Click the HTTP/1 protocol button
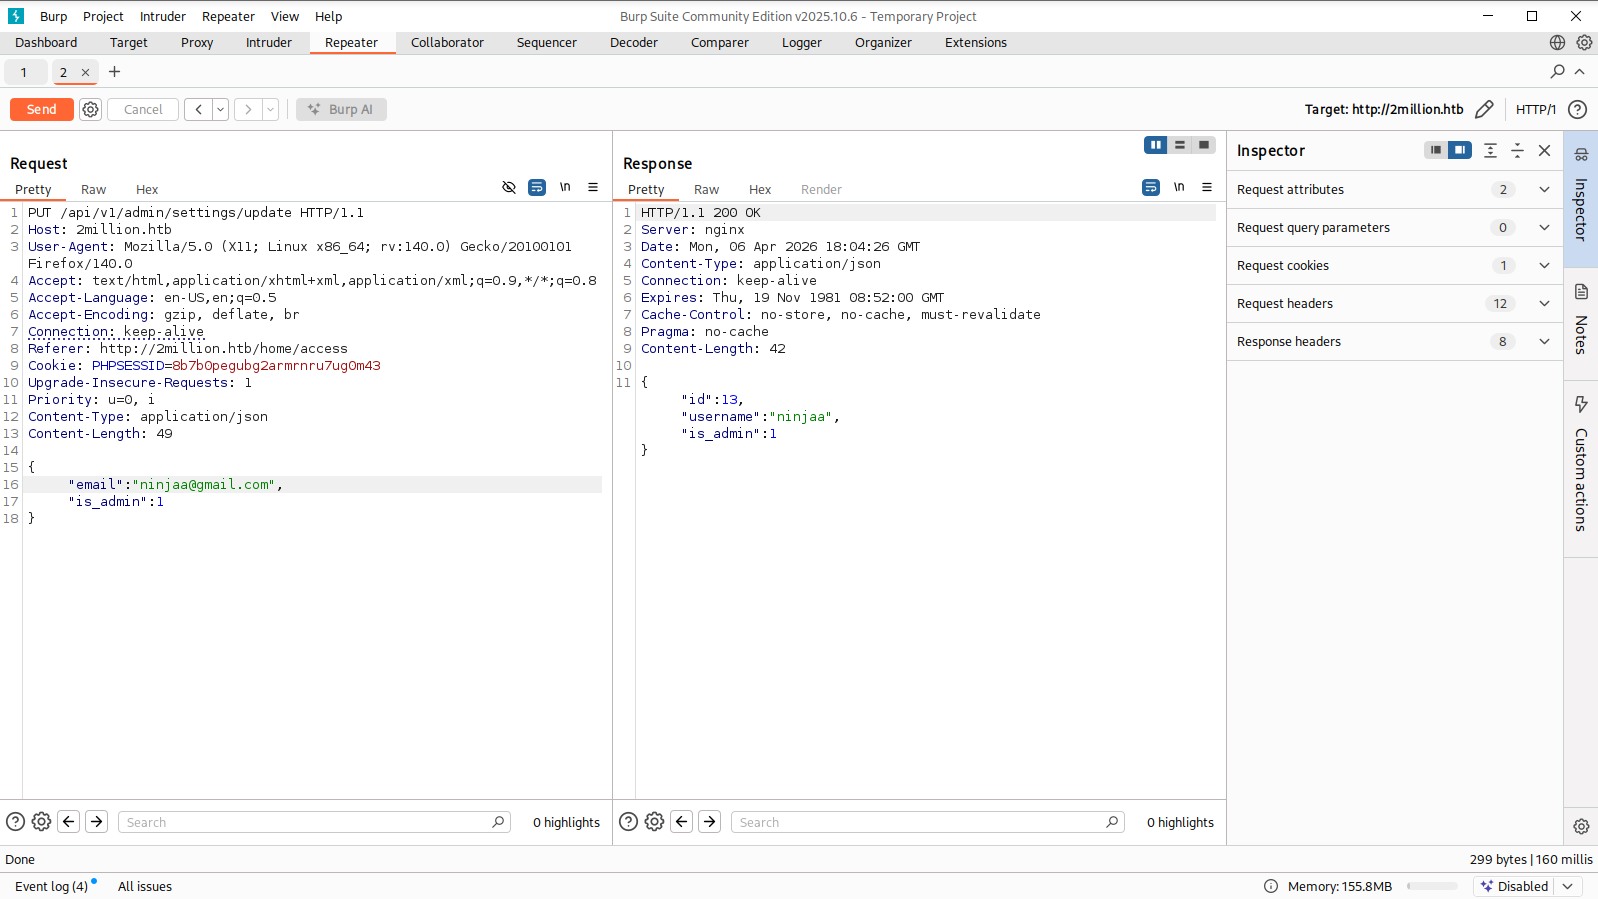The image size is (1598, 899). pyautogui.click(x=1536, y=109)
